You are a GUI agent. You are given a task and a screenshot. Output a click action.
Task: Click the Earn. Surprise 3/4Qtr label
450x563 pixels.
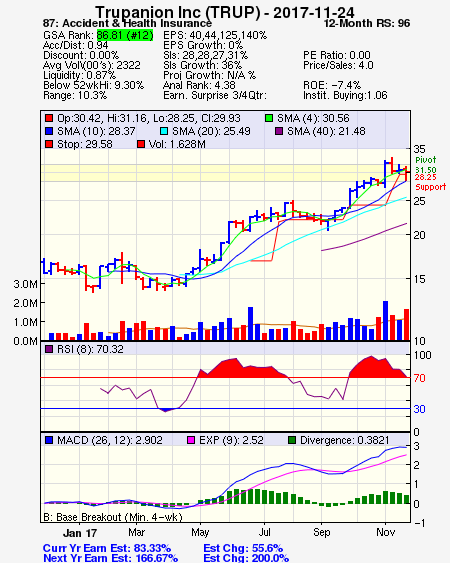[x=215, y=96]
